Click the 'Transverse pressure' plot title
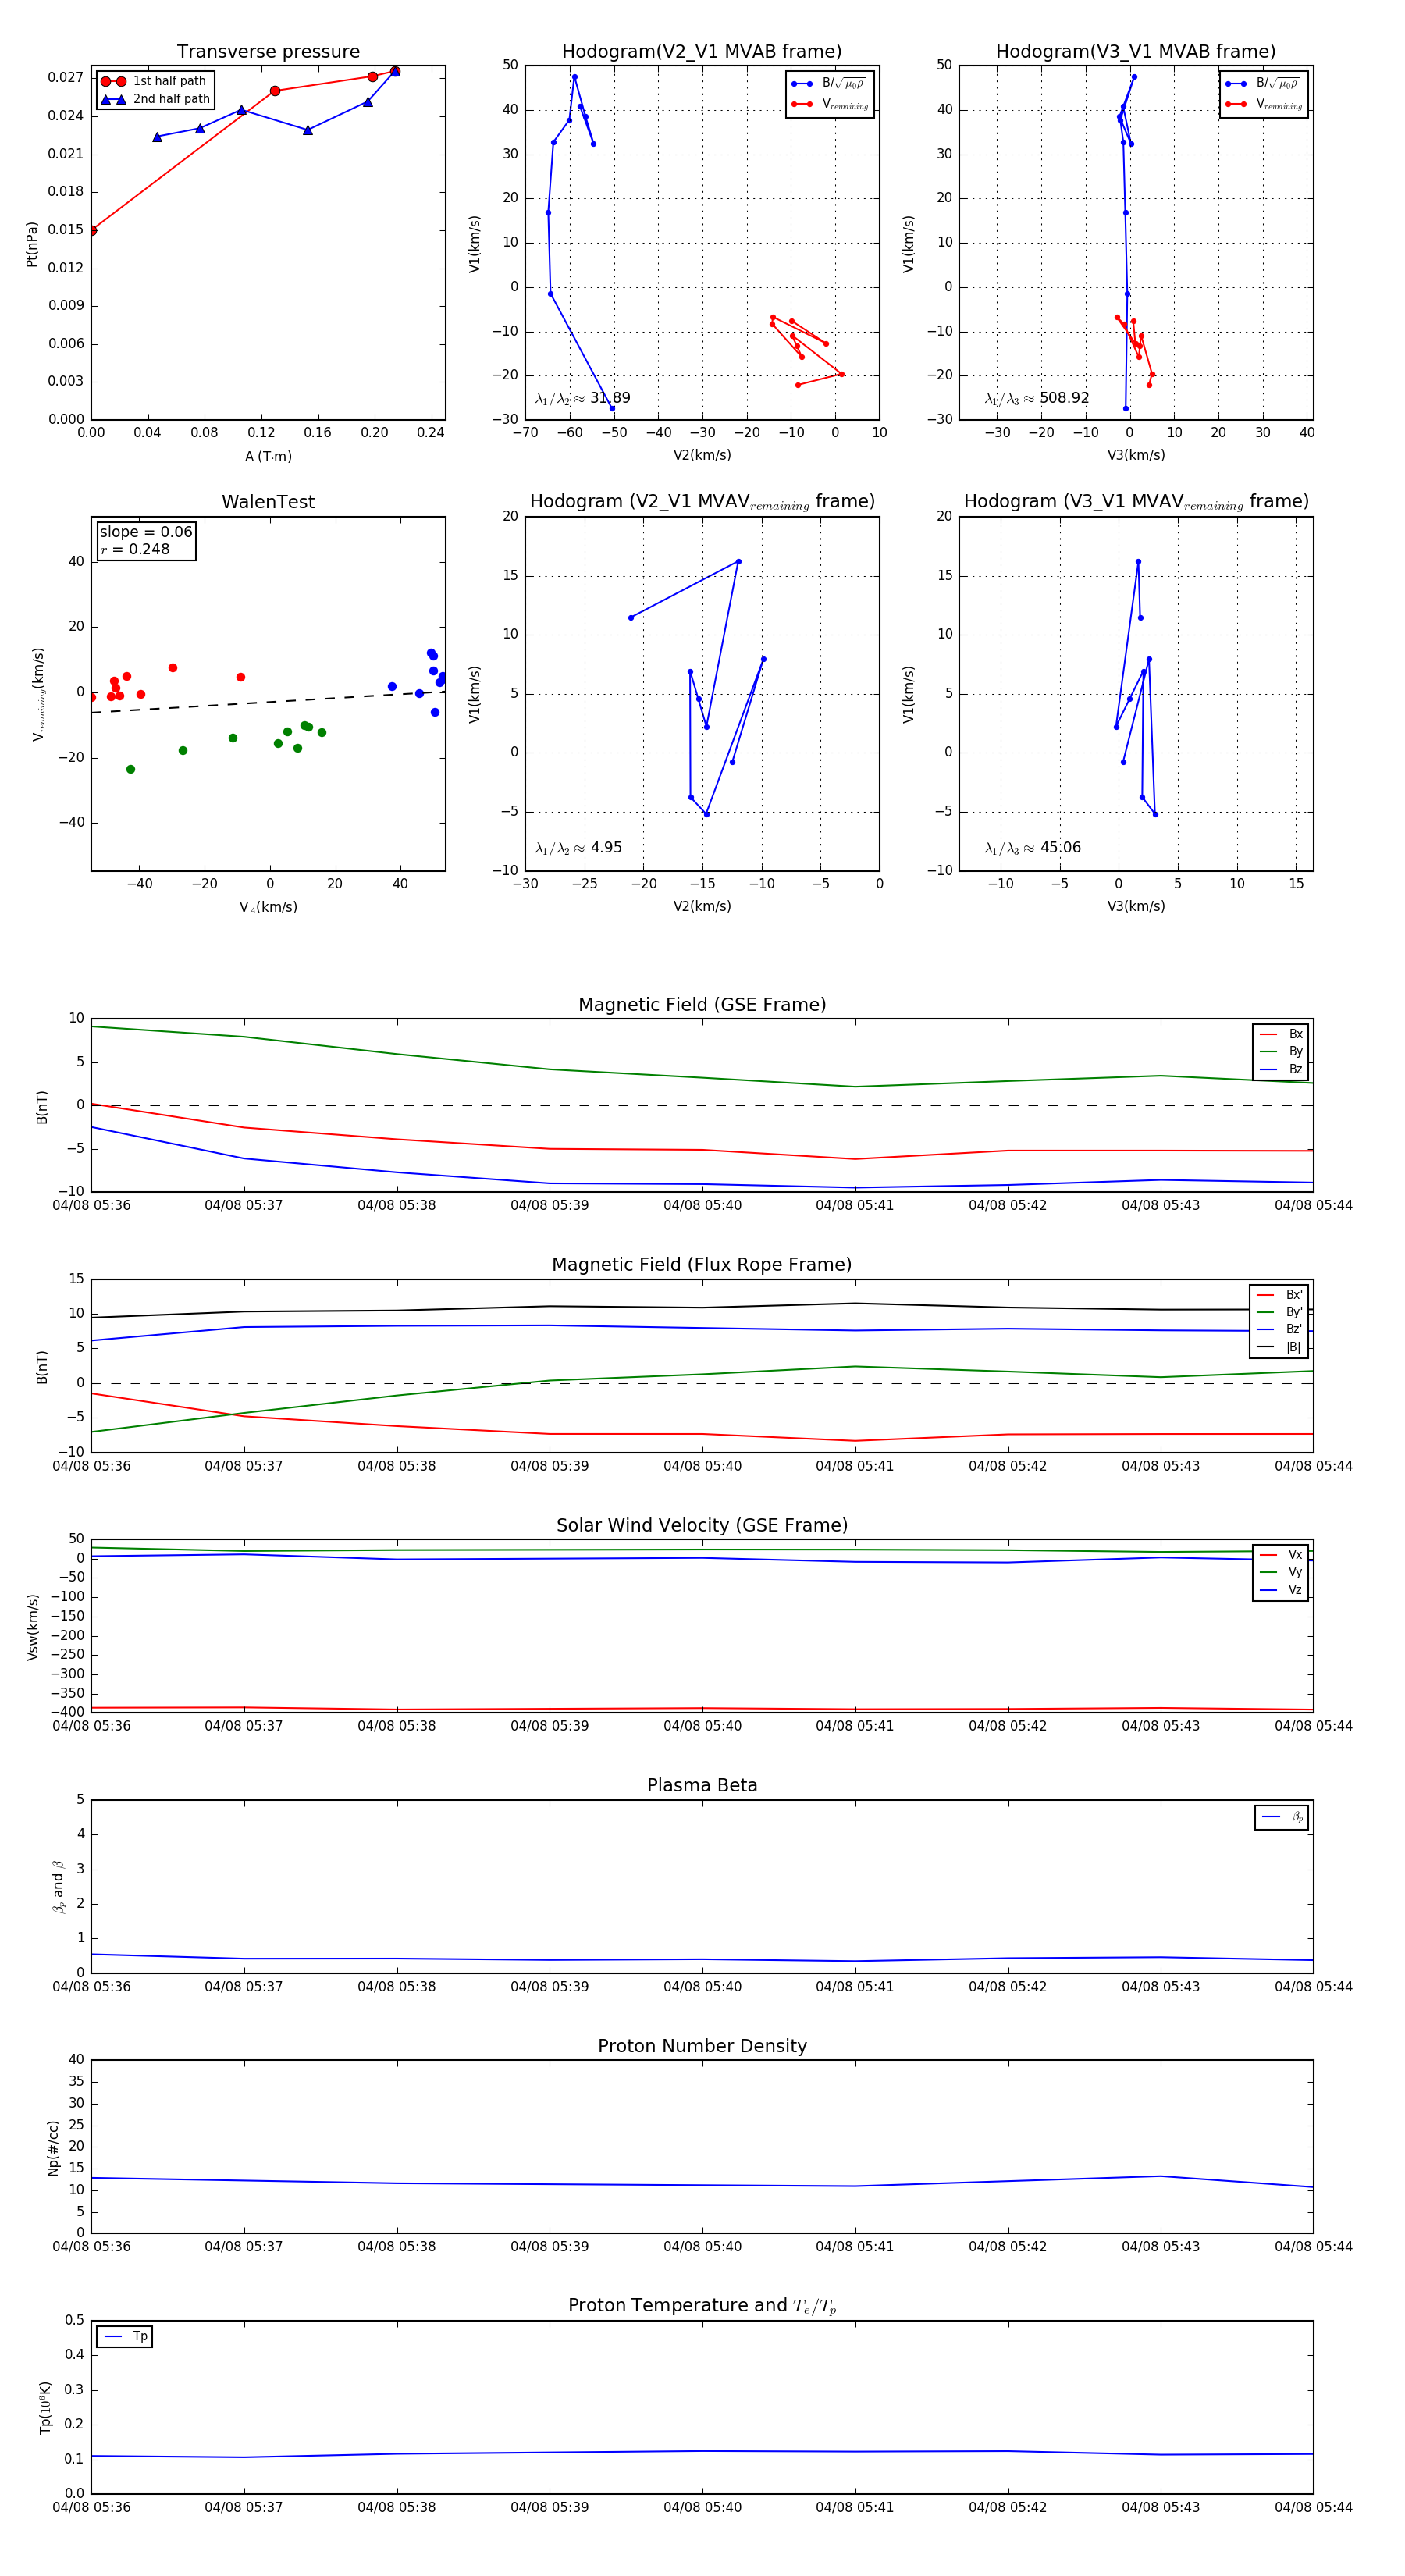Viewport: 1405px width, 2576px height. pos(268,52)
